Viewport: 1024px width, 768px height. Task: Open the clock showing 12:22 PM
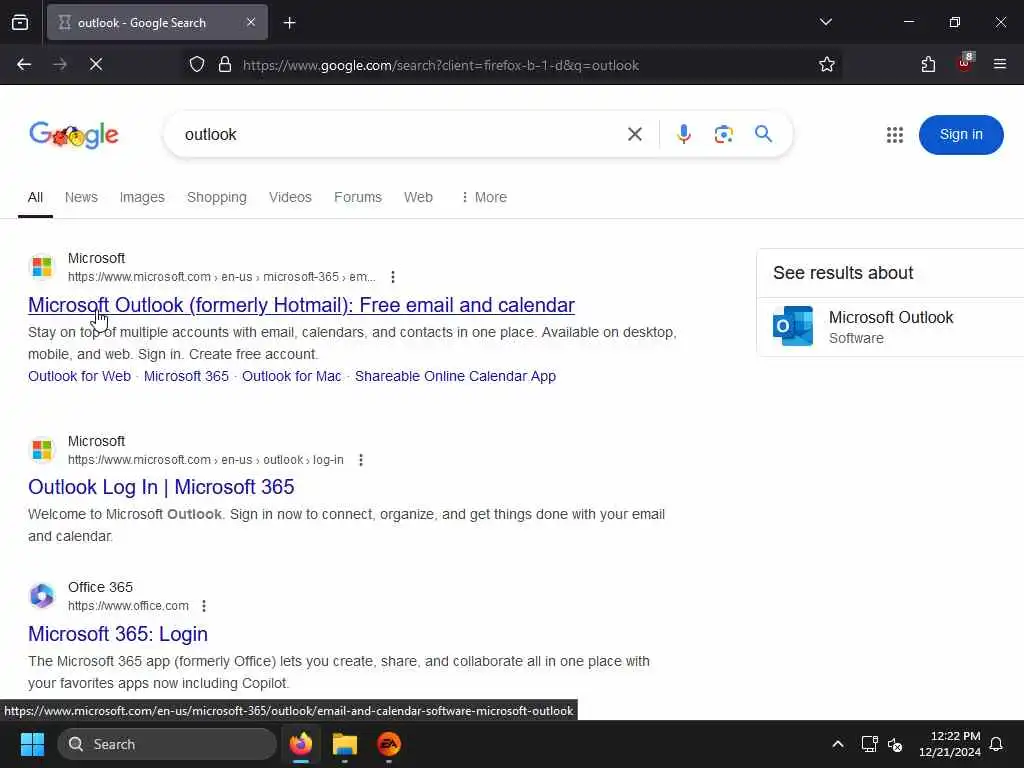pyautogui.click(x=950, y=744)
